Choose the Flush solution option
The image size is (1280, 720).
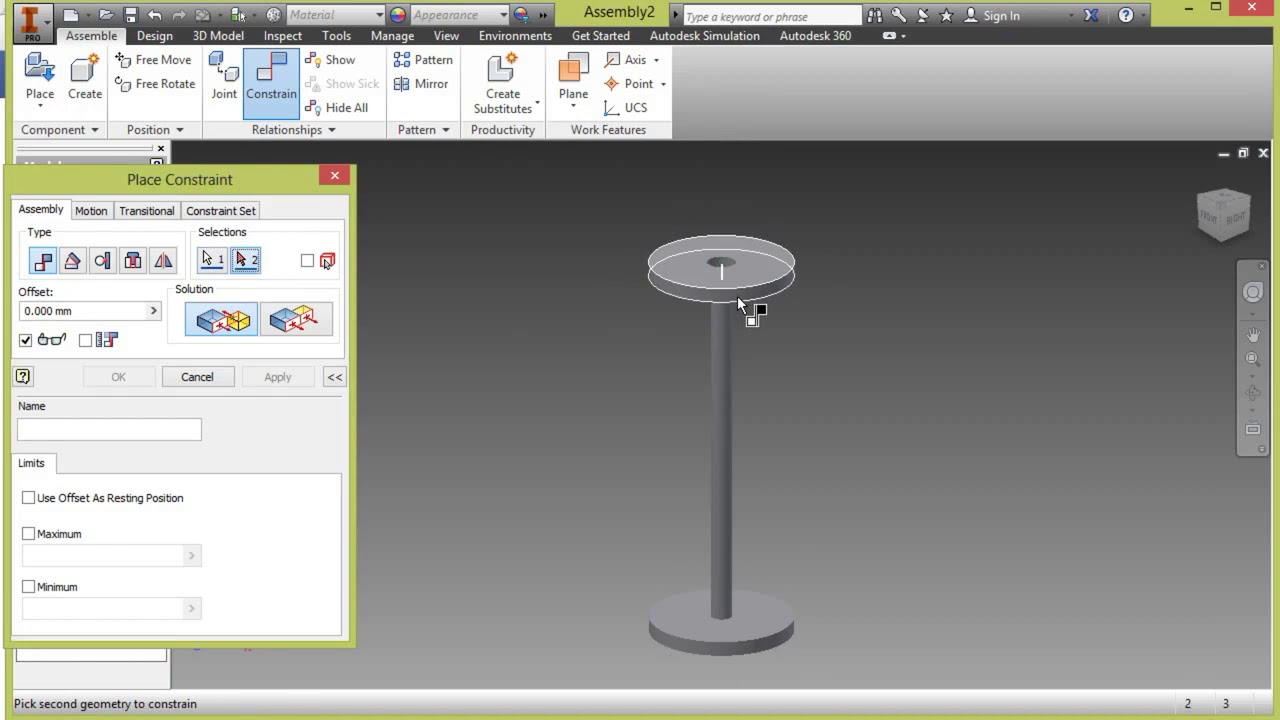tap(296, 320)
